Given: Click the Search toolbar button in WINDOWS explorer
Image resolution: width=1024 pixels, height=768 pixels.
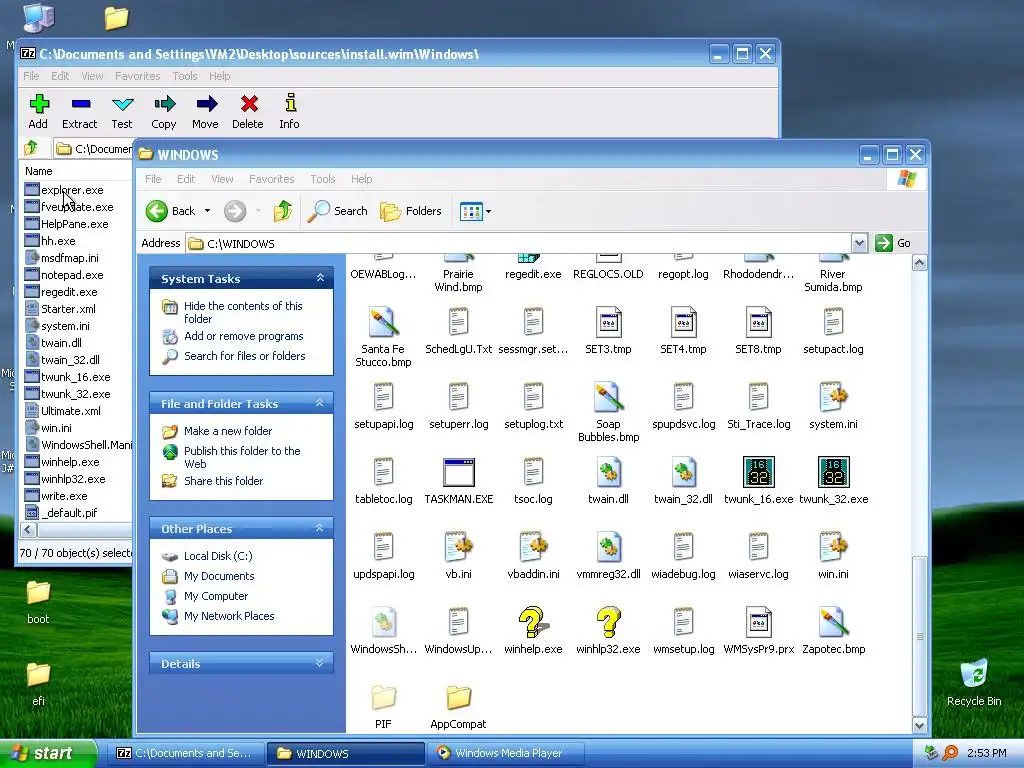Looking at the screenshot, I should [x=337, y=211].
